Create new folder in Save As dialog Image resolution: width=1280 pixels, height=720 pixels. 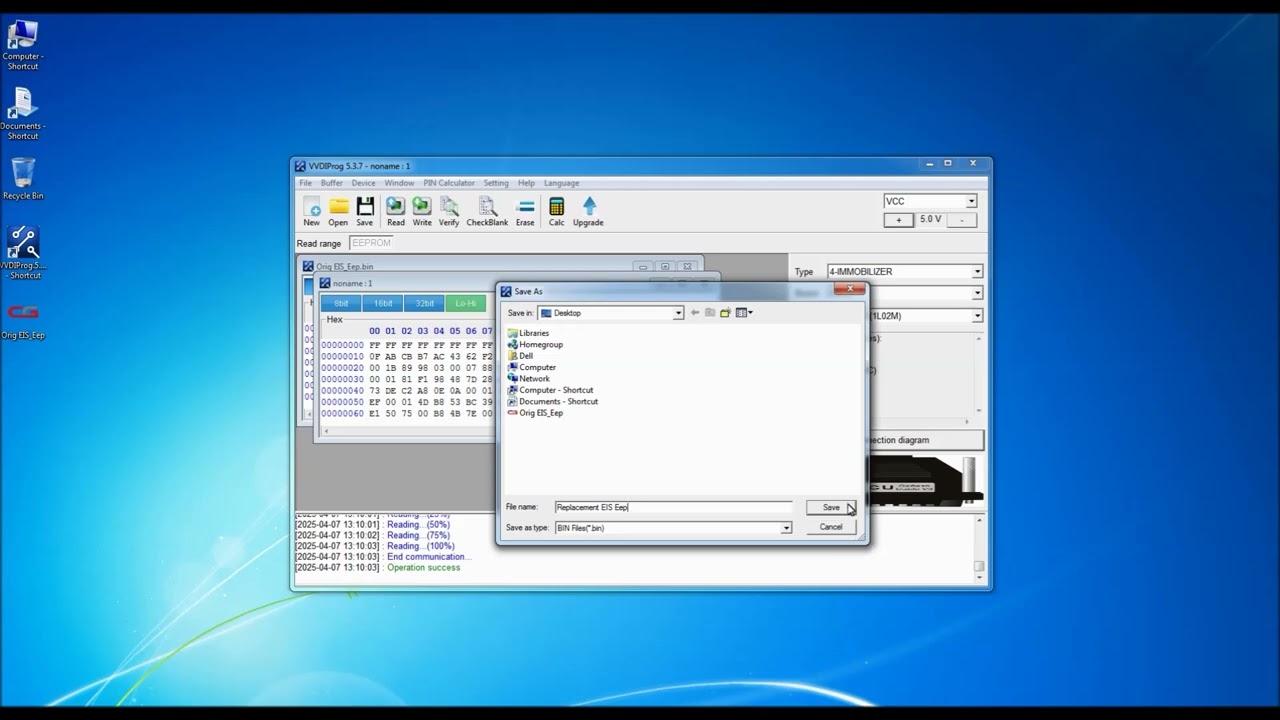[725, 313]
